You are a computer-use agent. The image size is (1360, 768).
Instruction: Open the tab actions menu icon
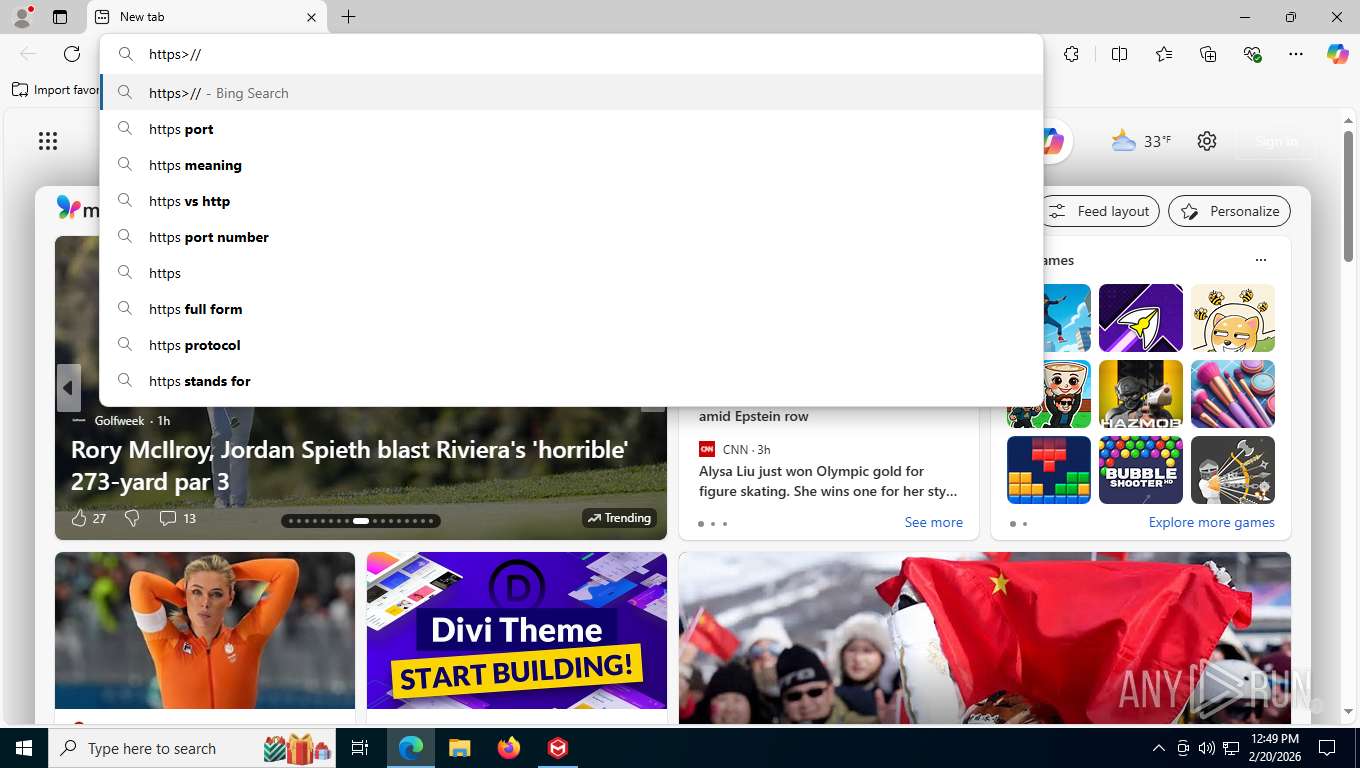(x=60, y=17)
